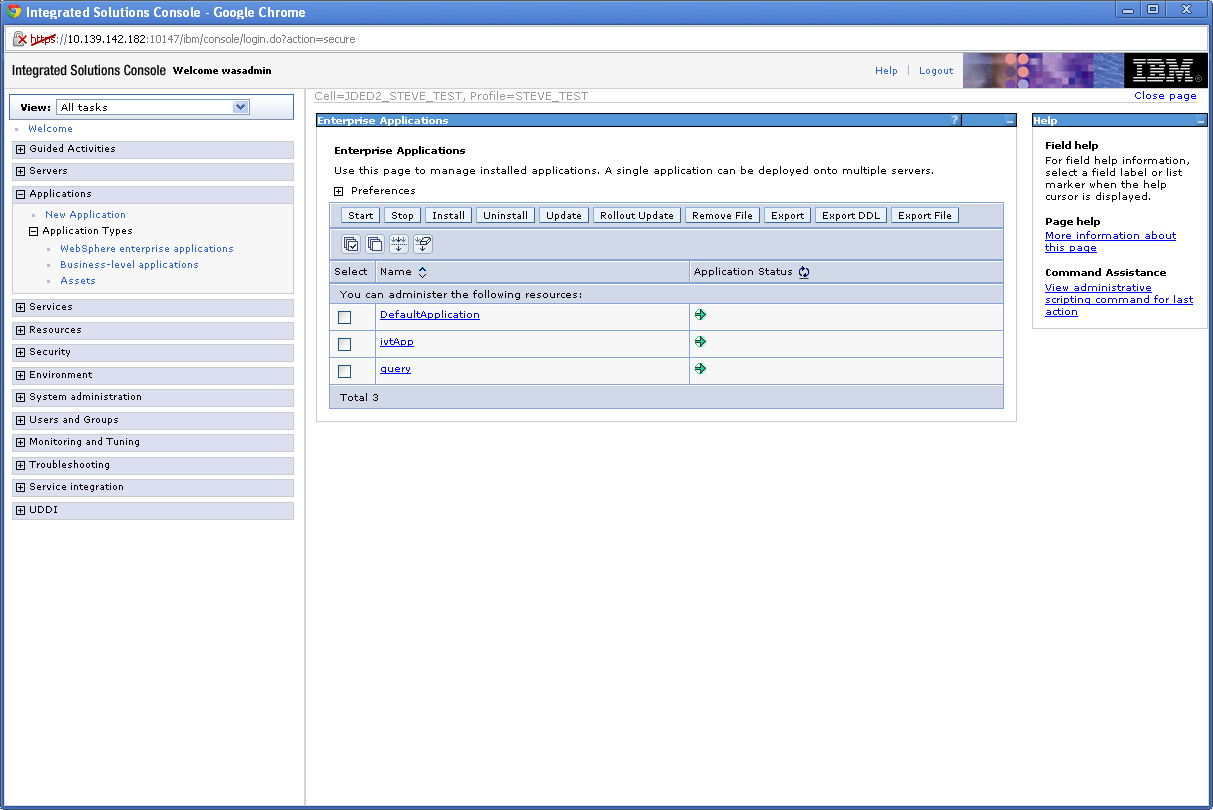Open Business-level applications
This screenshot has height=810, width=1213.
tap(129, 265)
